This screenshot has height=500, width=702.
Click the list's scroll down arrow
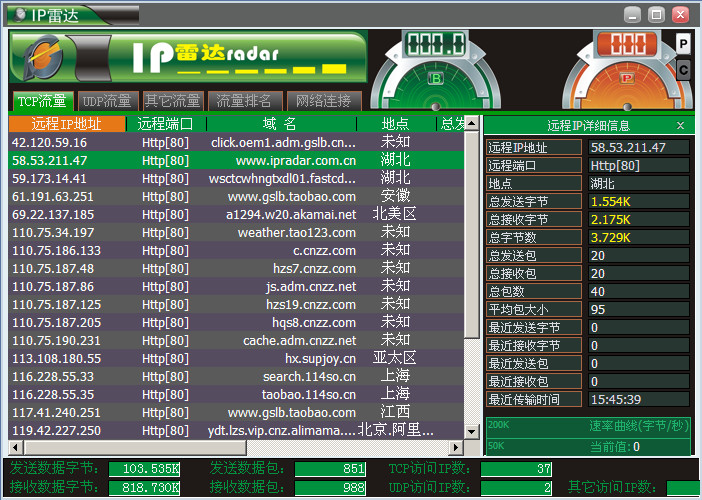point(471,432)
